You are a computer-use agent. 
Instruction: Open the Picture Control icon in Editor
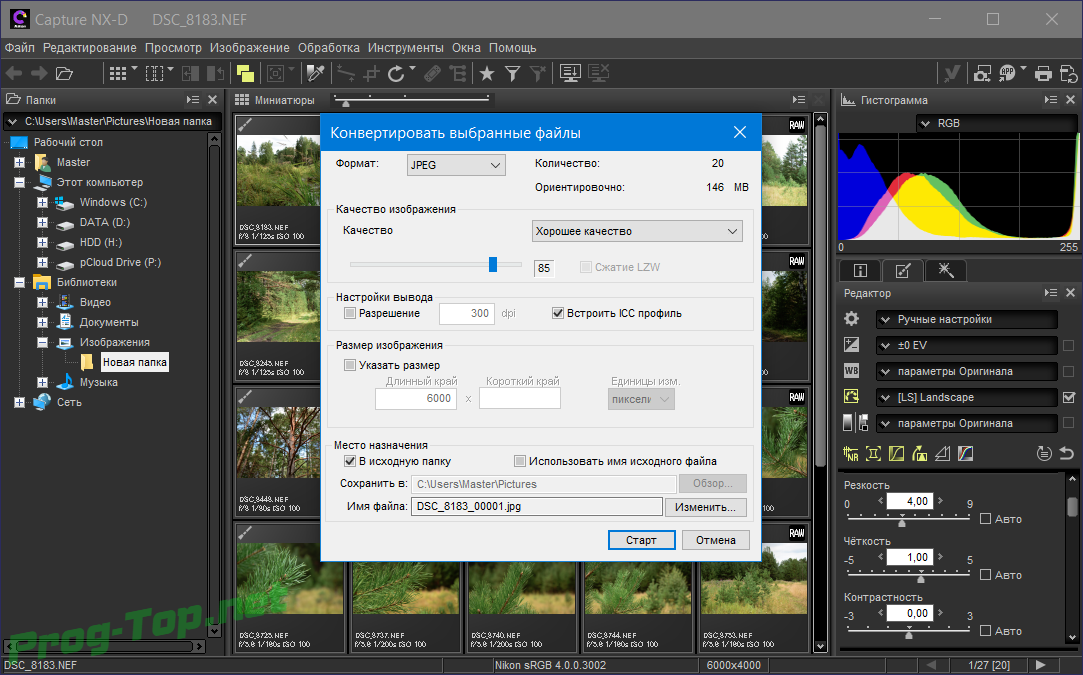(852, 397)
